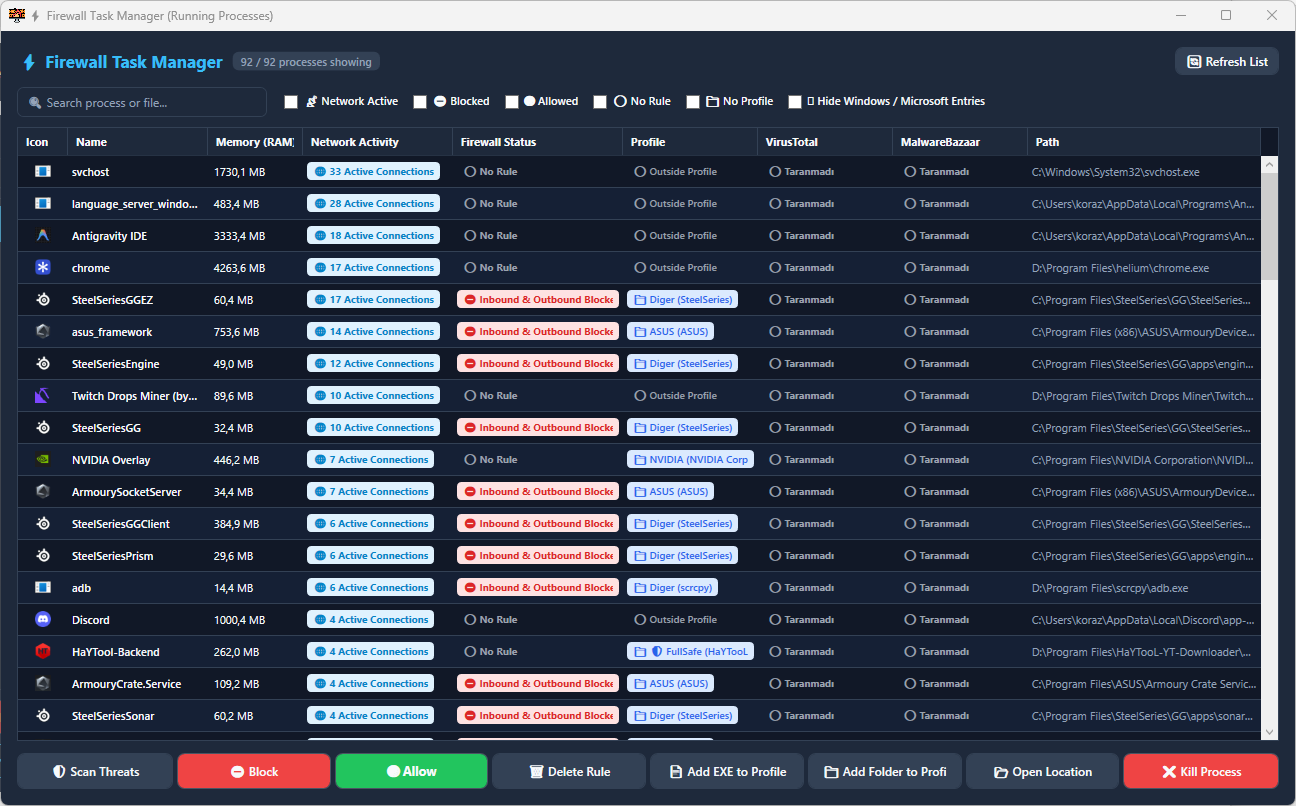Check the Allowed filter checkbox
Image resolution: width=1296 pixels, height=806 pixels.
512,102
